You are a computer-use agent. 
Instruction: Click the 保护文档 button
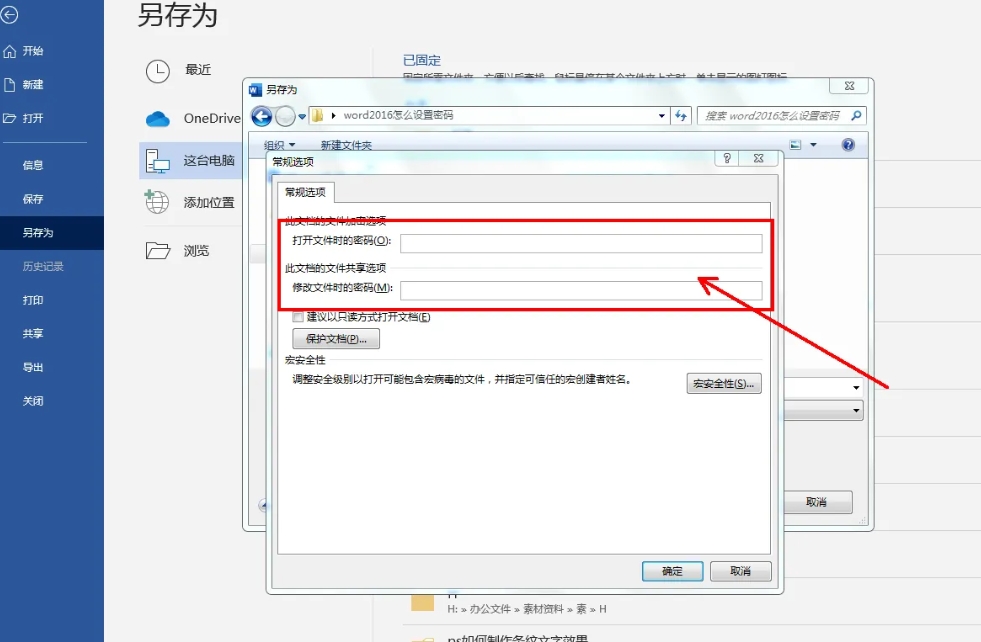336,339
